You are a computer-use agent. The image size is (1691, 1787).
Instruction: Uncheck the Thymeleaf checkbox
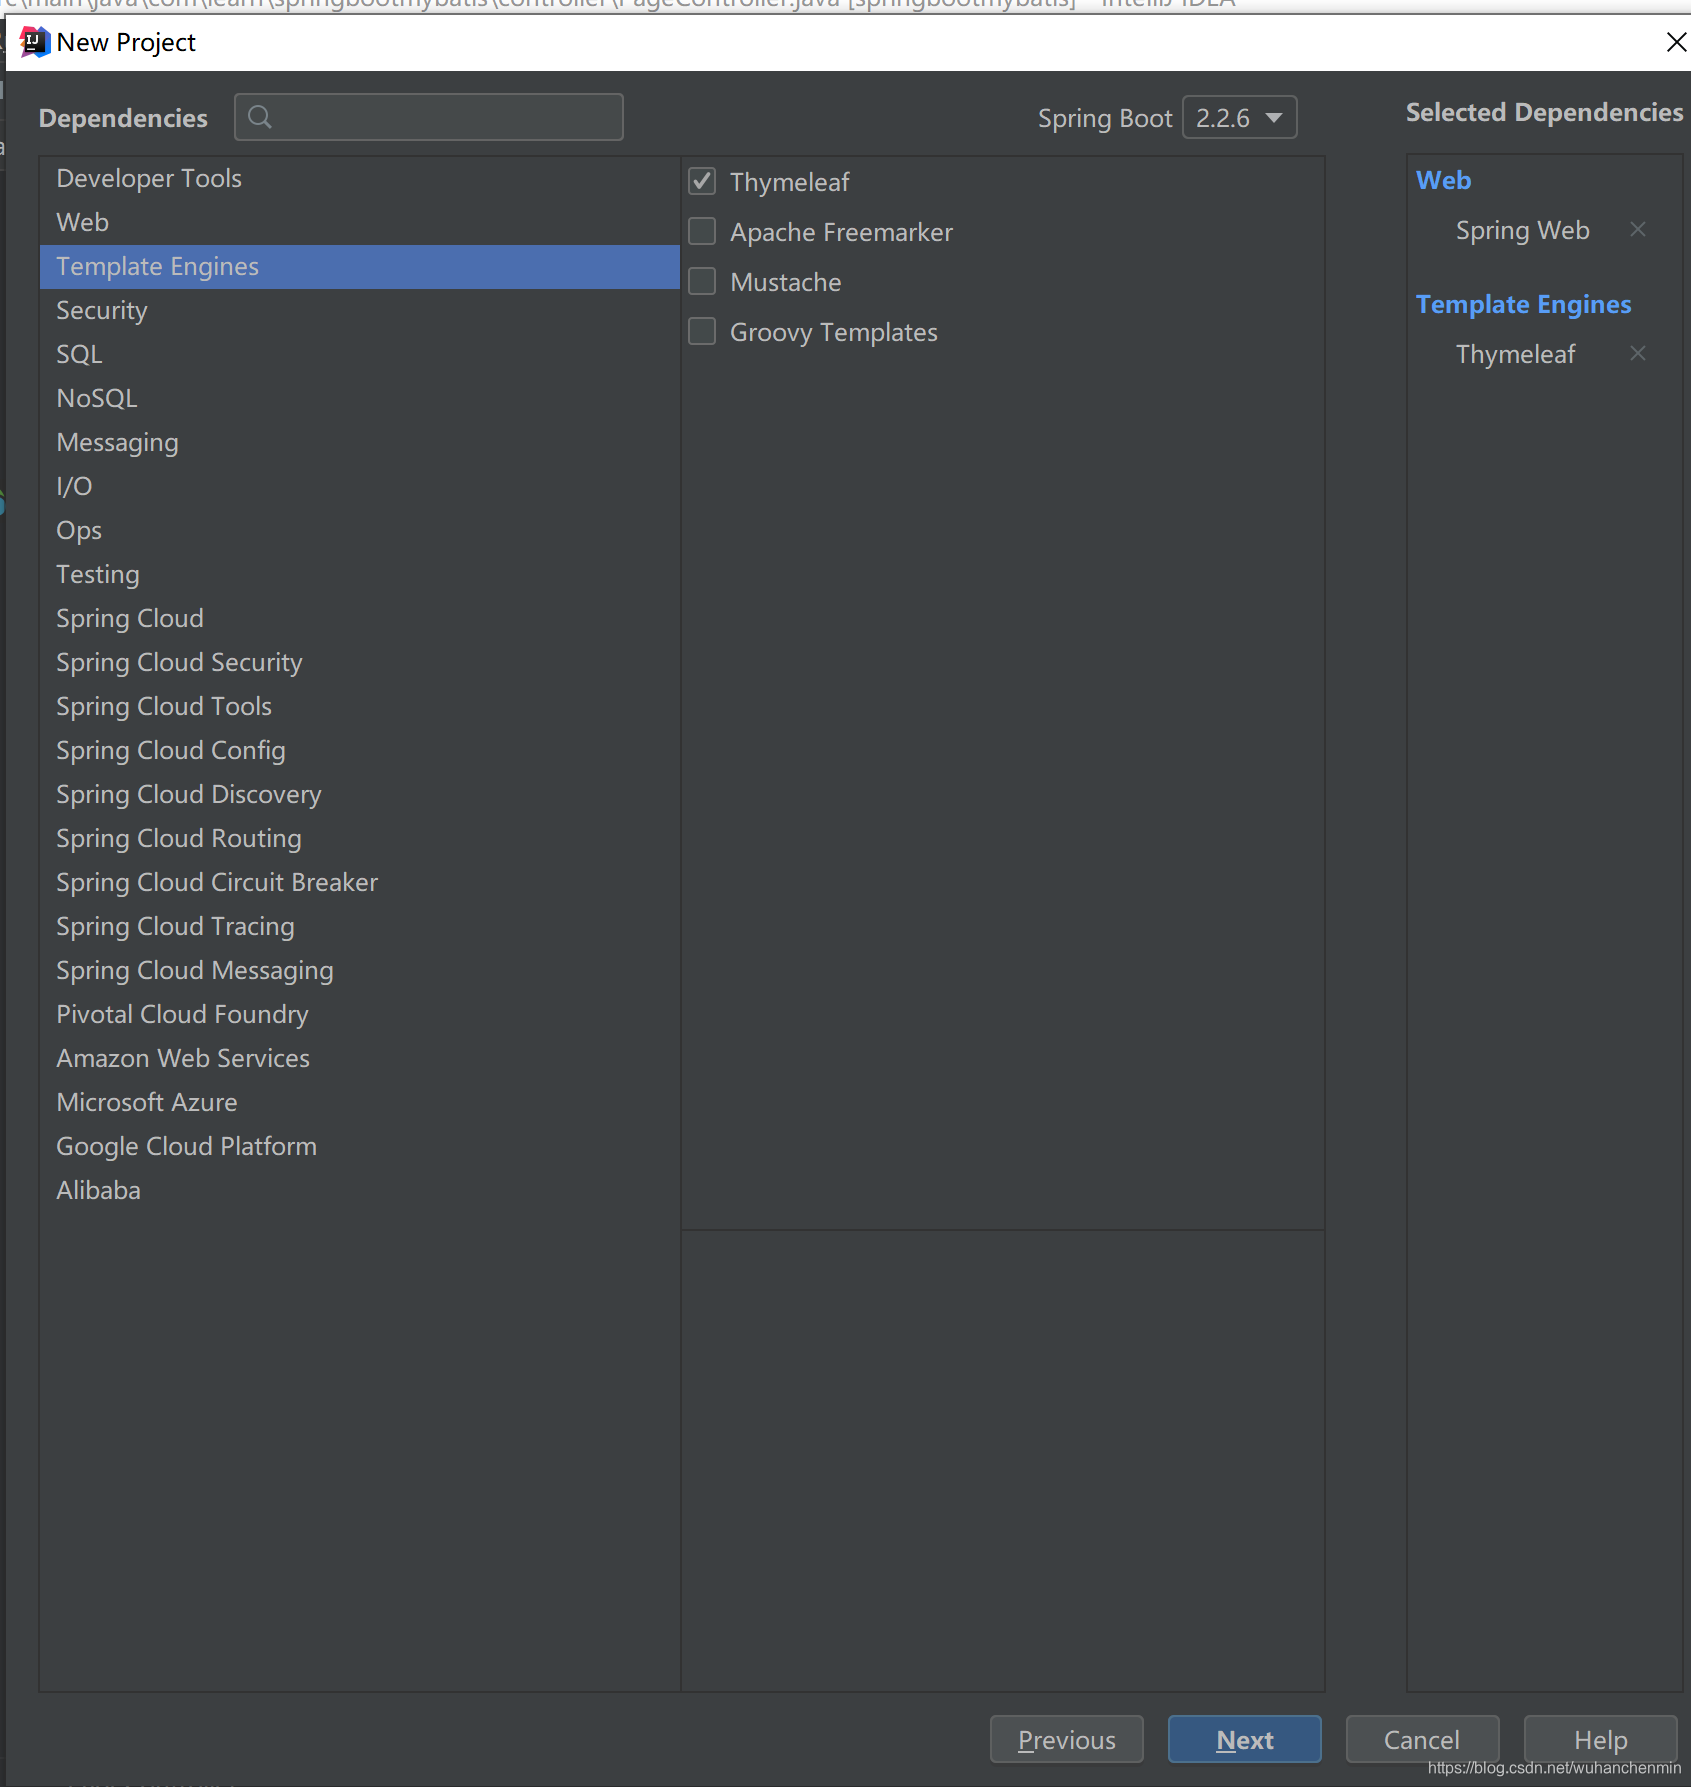coord(703,182)
